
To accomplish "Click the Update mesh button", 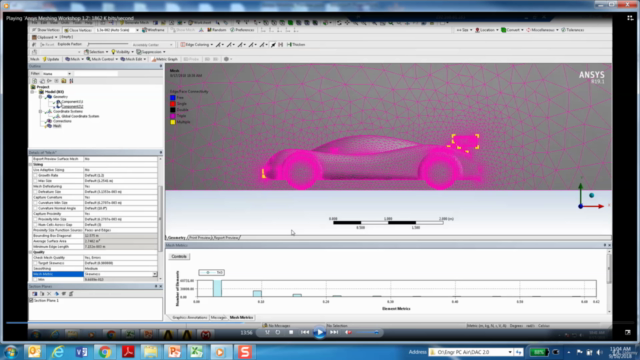I will [51, 59].
